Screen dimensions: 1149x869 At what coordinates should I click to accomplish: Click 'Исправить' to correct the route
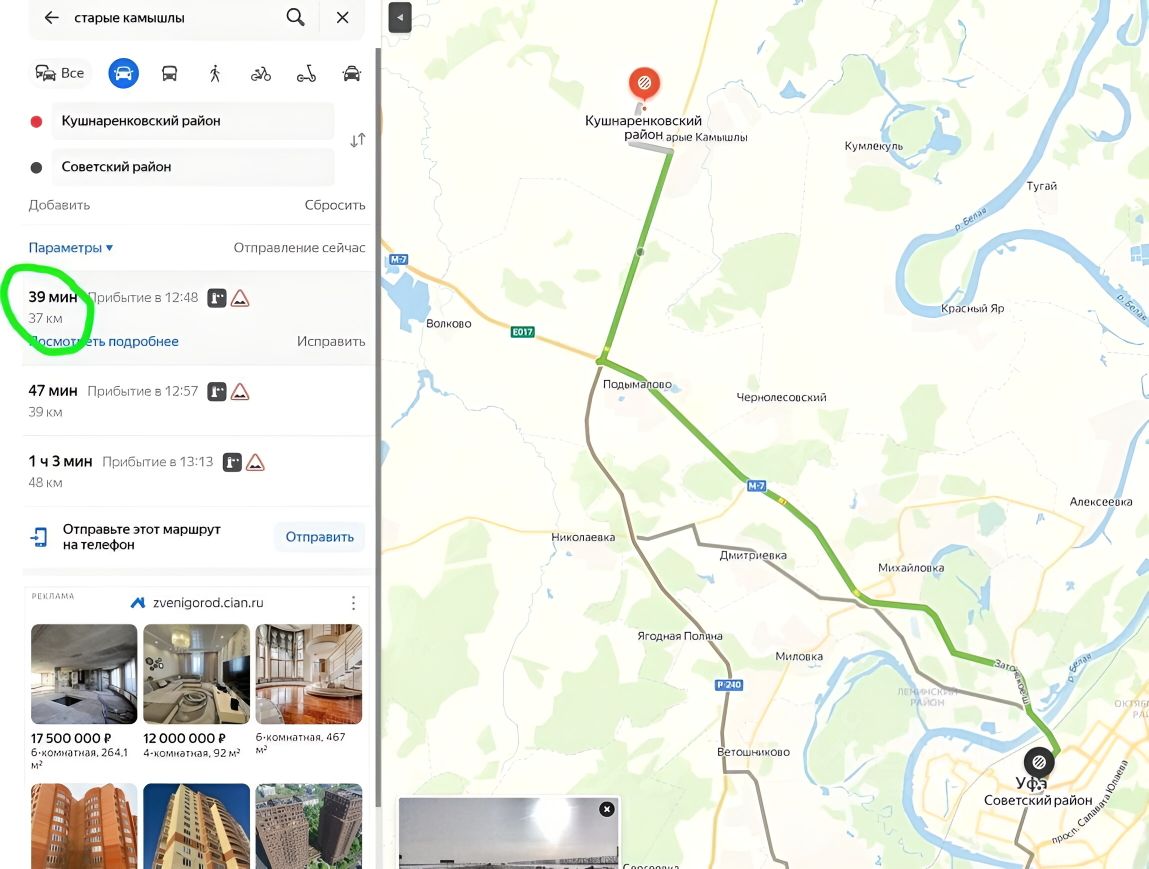pos(331,341)
